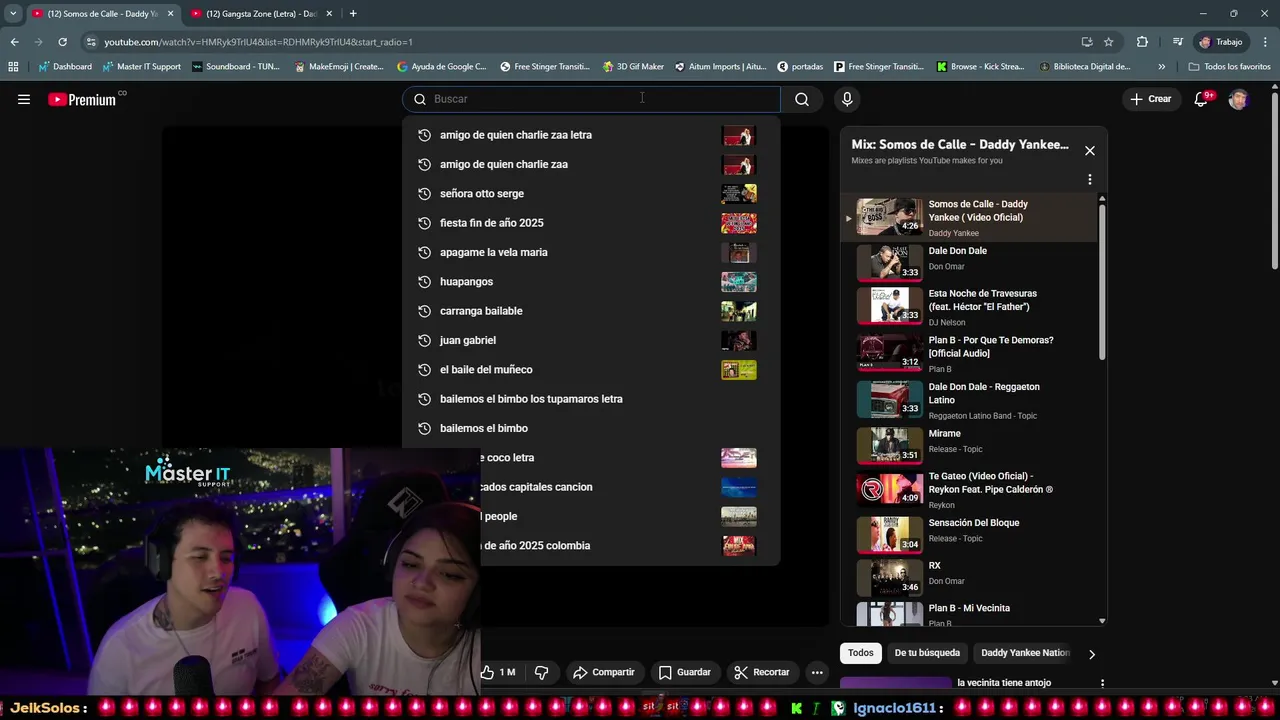The width and height of the screenshot is (1280, 720).
Task: Open the Master IT Support bookmark
Action: point(141,67)
